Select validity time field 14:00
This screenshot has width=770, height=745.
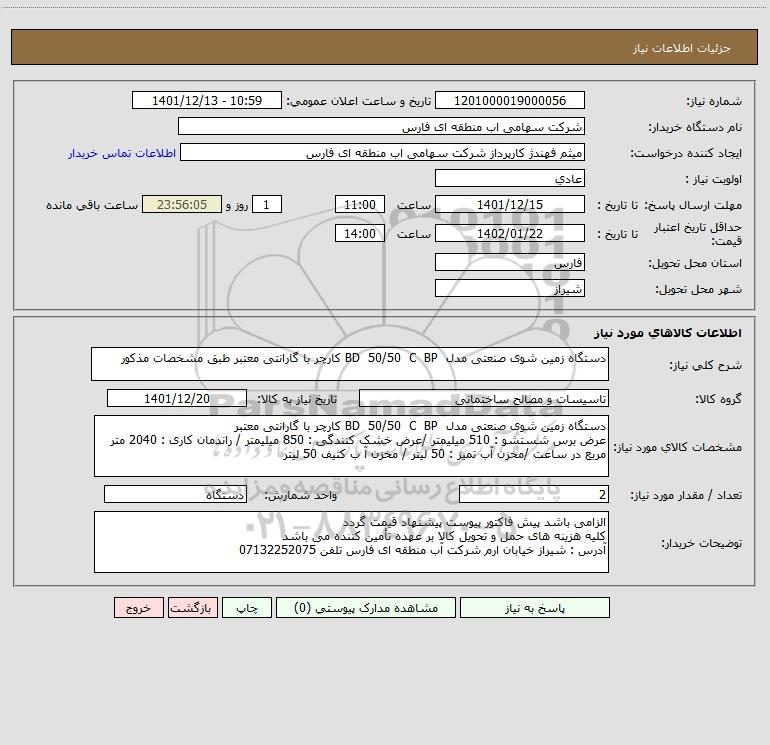pyautogui.click(x=359, y=233)
